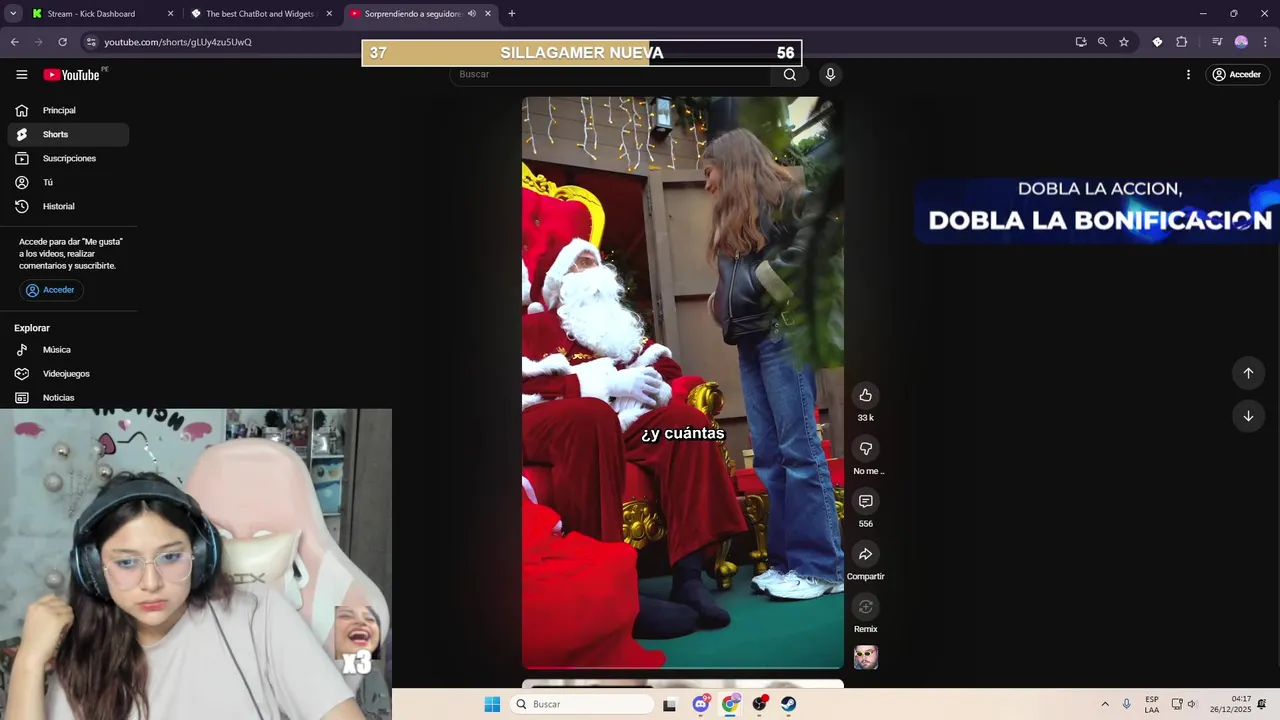Open OBS Studio from the taskbar
This screenshot has width=1280, height=720.
[x=760, y=704]
